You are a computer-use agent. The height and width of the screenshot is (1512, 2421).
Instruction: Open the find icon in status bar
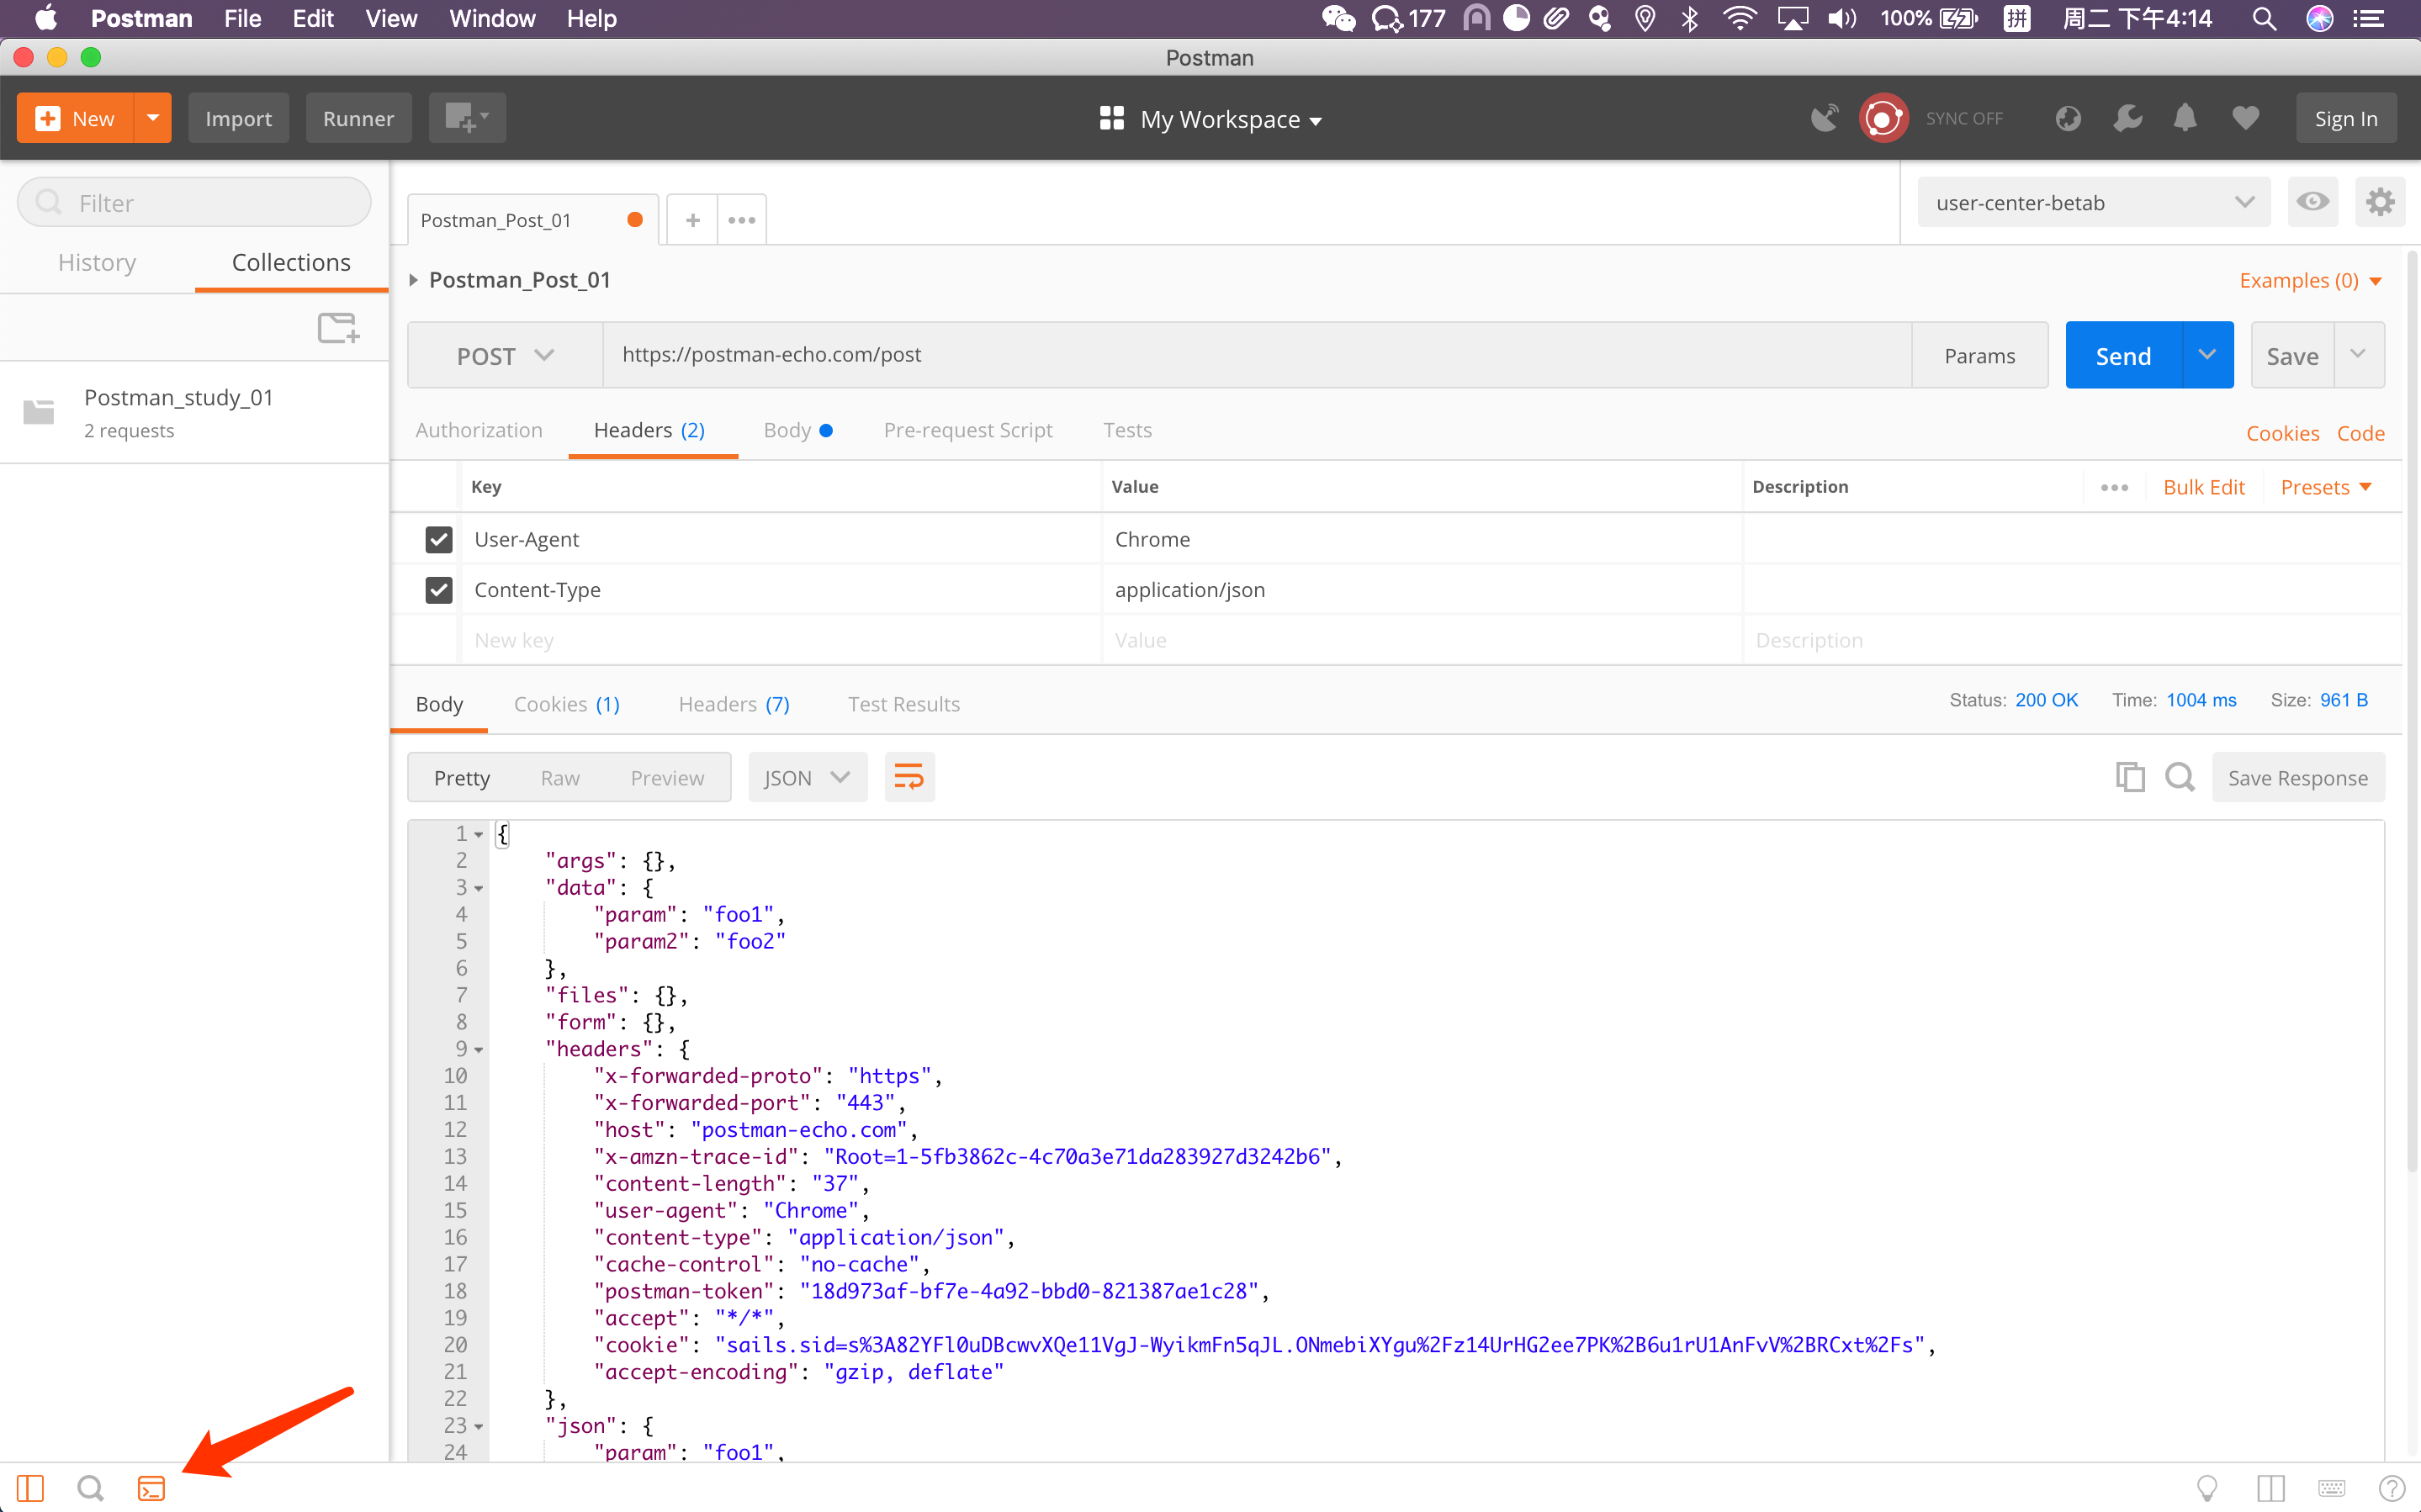[90, 1488]
